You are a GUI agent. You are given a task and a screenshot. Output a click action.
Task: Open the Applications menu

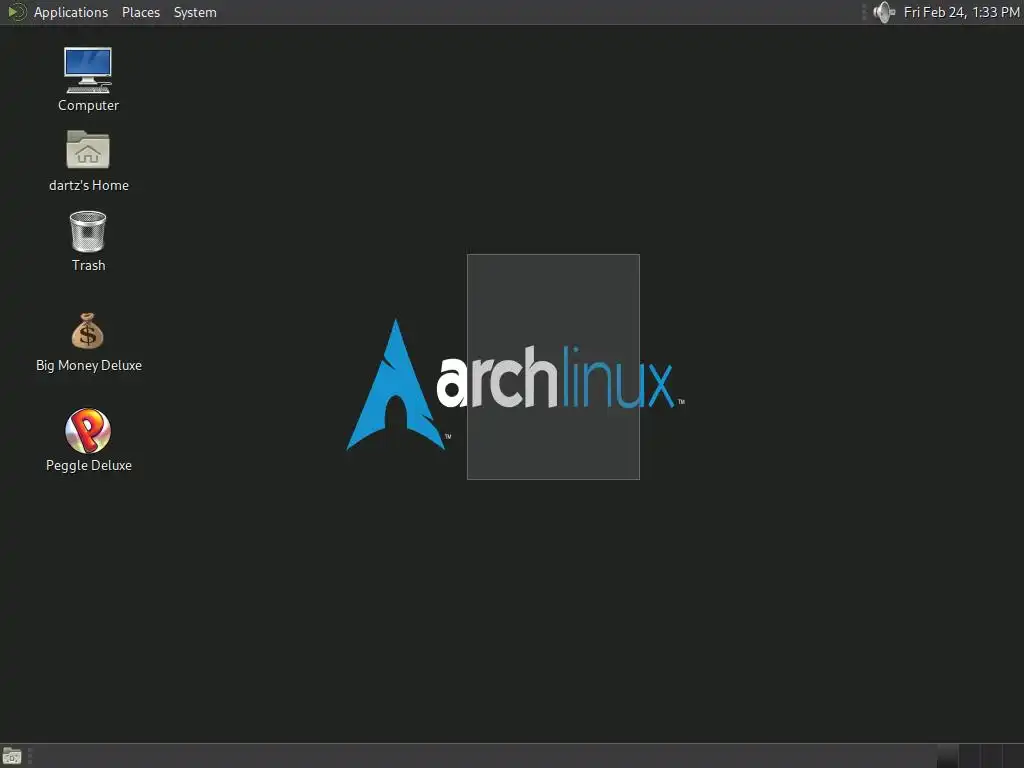[x=71, y=12]
